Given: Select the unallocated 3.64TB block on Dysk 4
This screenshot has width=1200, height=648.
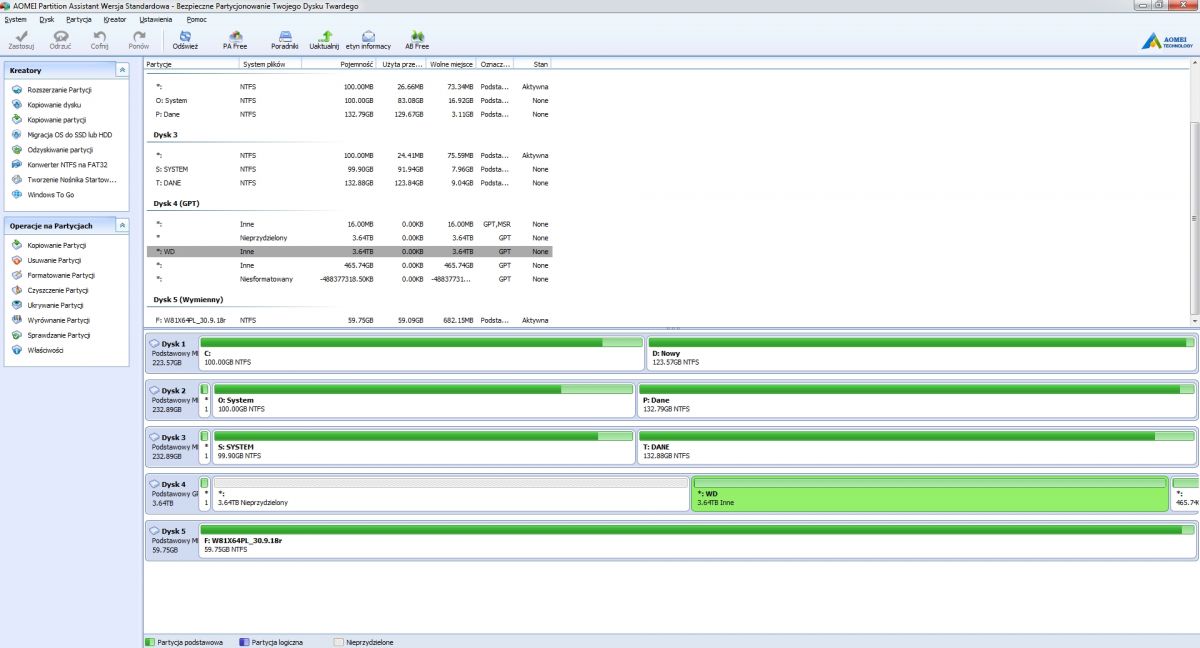Looking at the screenshot, I should 451,494.
